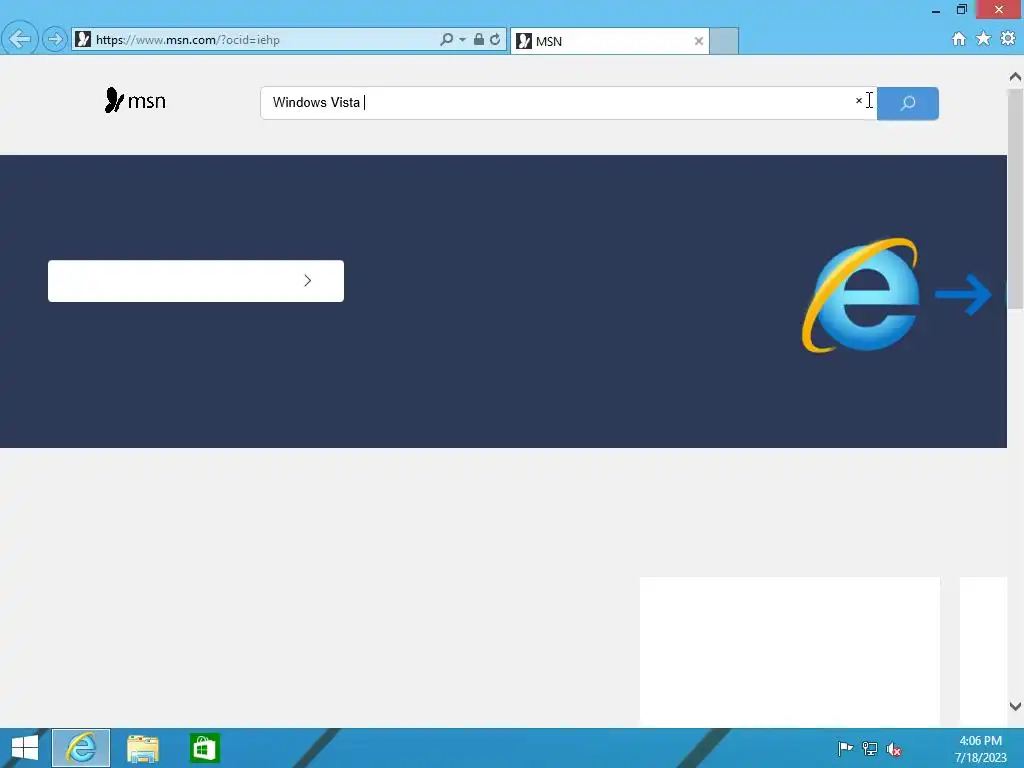Open Internet Explorer from the taskbar
The width and height of the screenshot is (1024, 768).
coord(81,748)
